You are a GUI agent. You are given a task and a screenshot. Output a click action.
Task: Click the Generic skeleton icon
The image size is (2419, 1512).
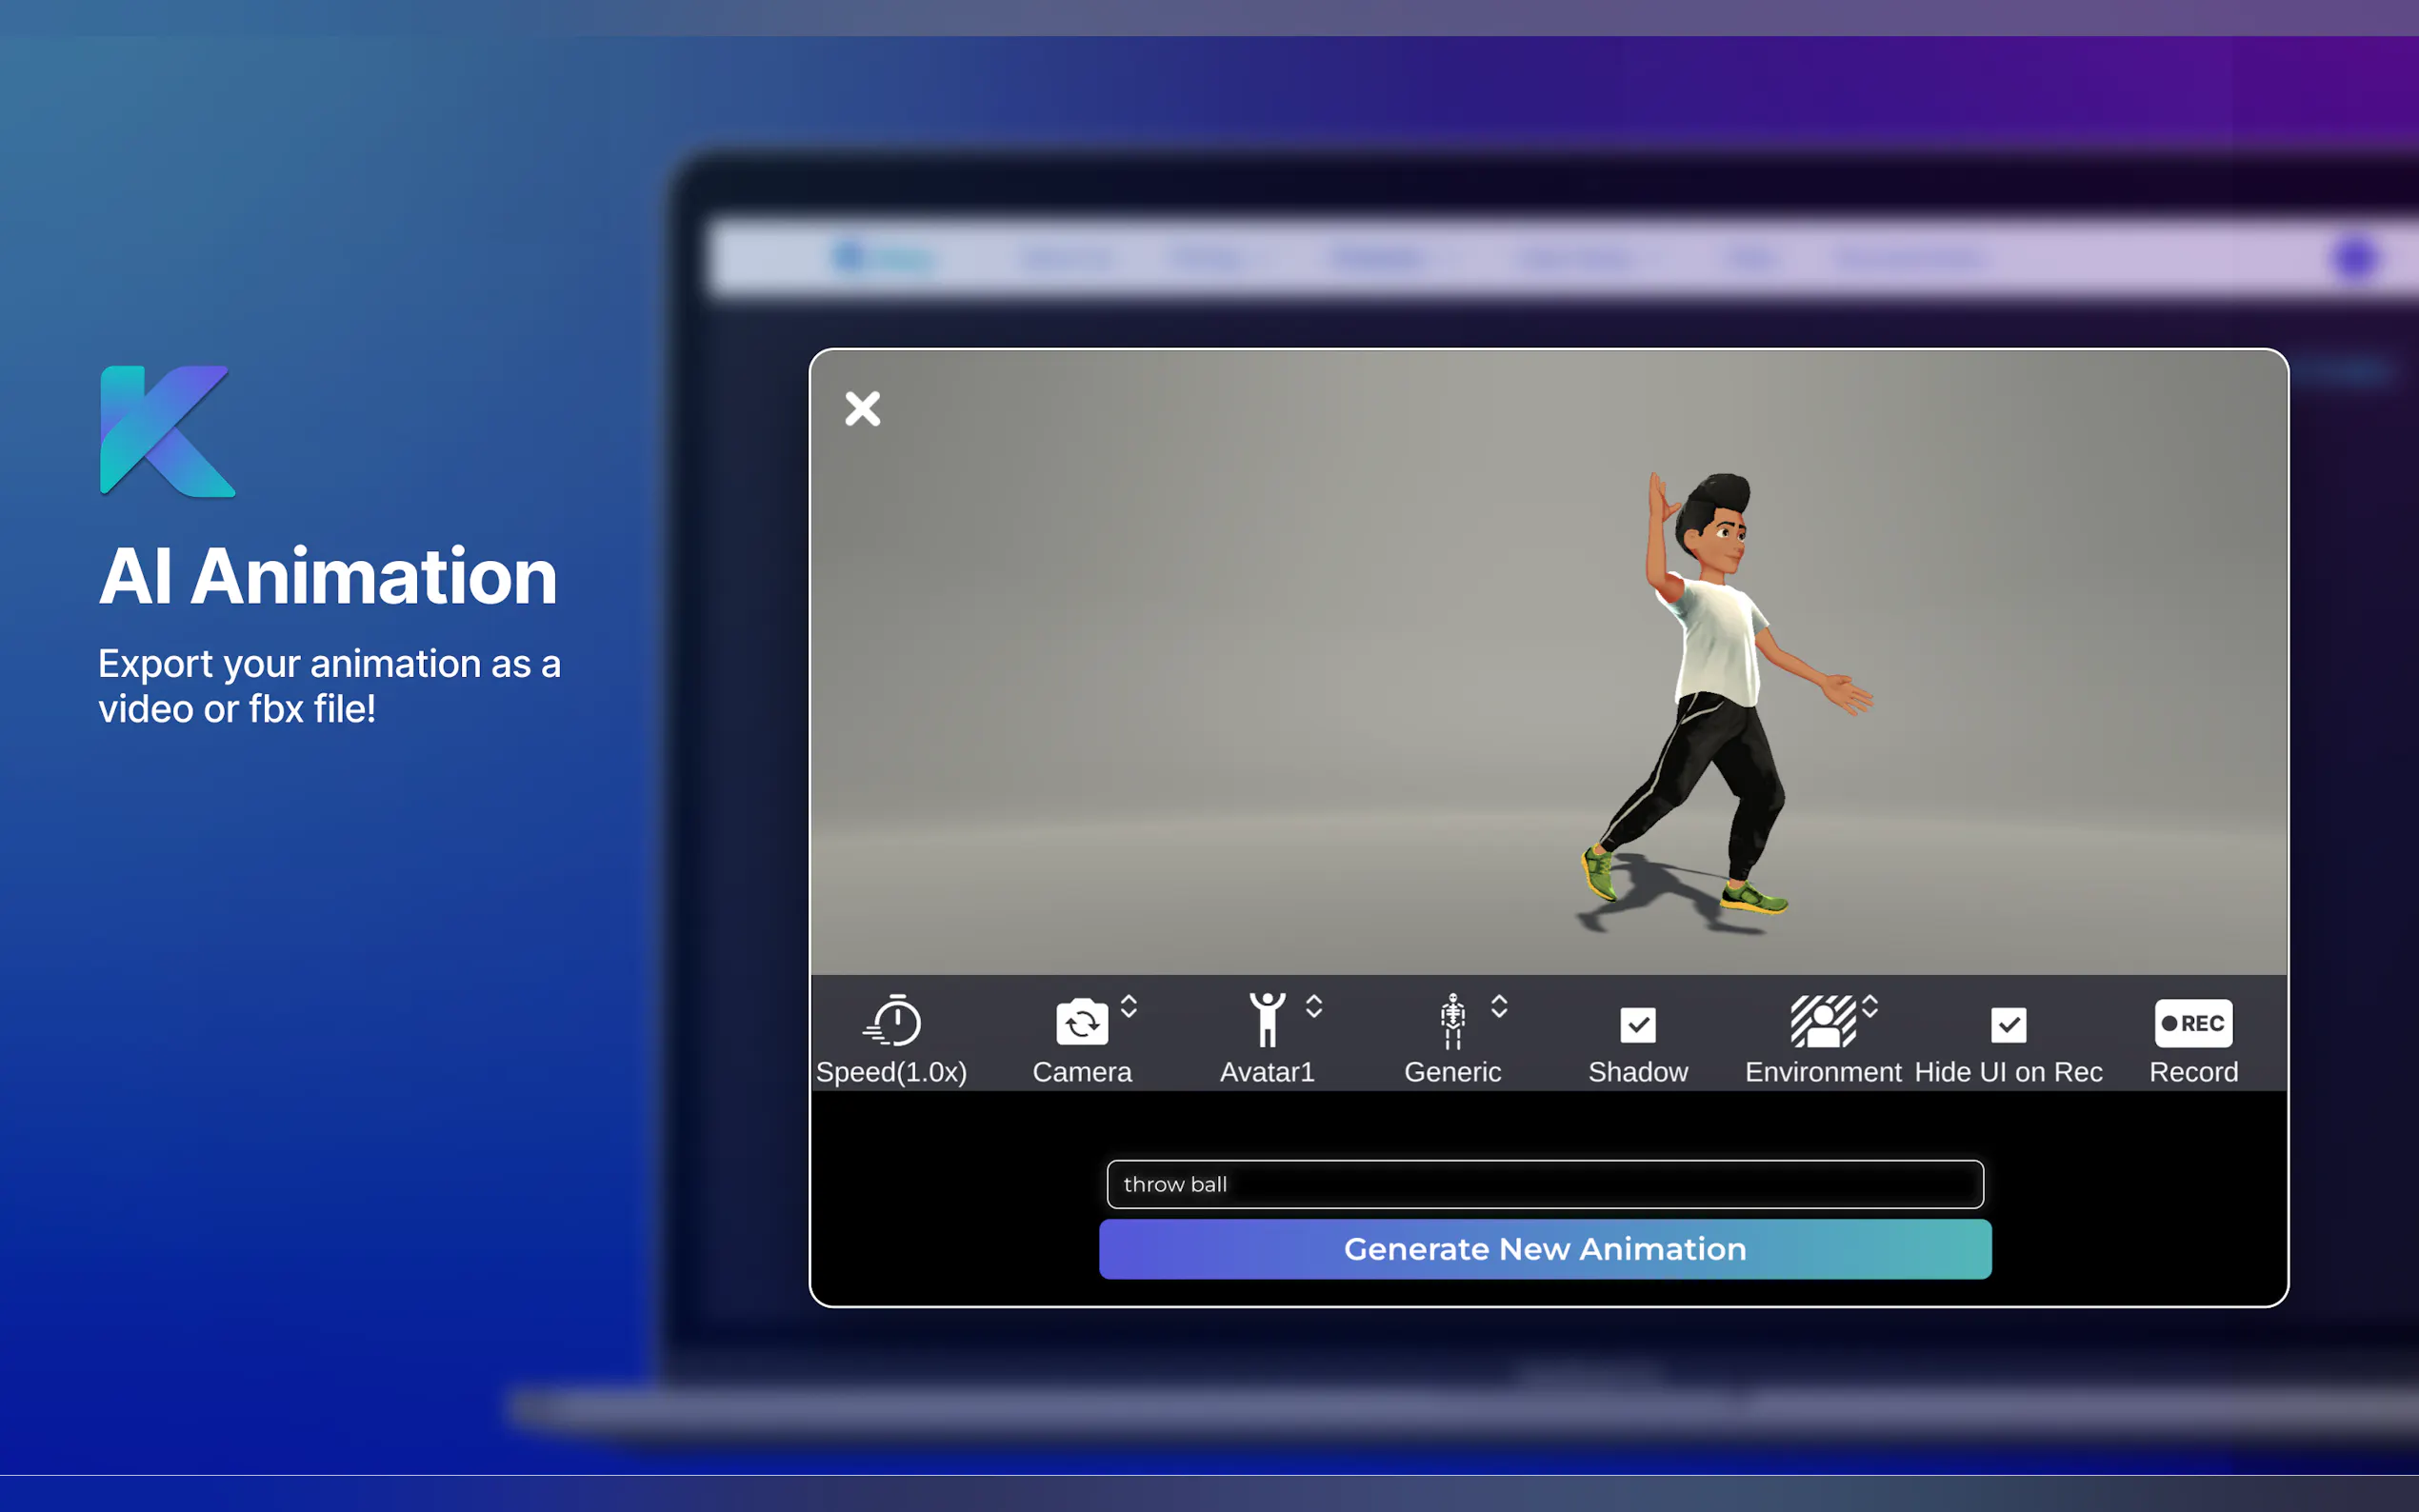tap(1452, 1021)
